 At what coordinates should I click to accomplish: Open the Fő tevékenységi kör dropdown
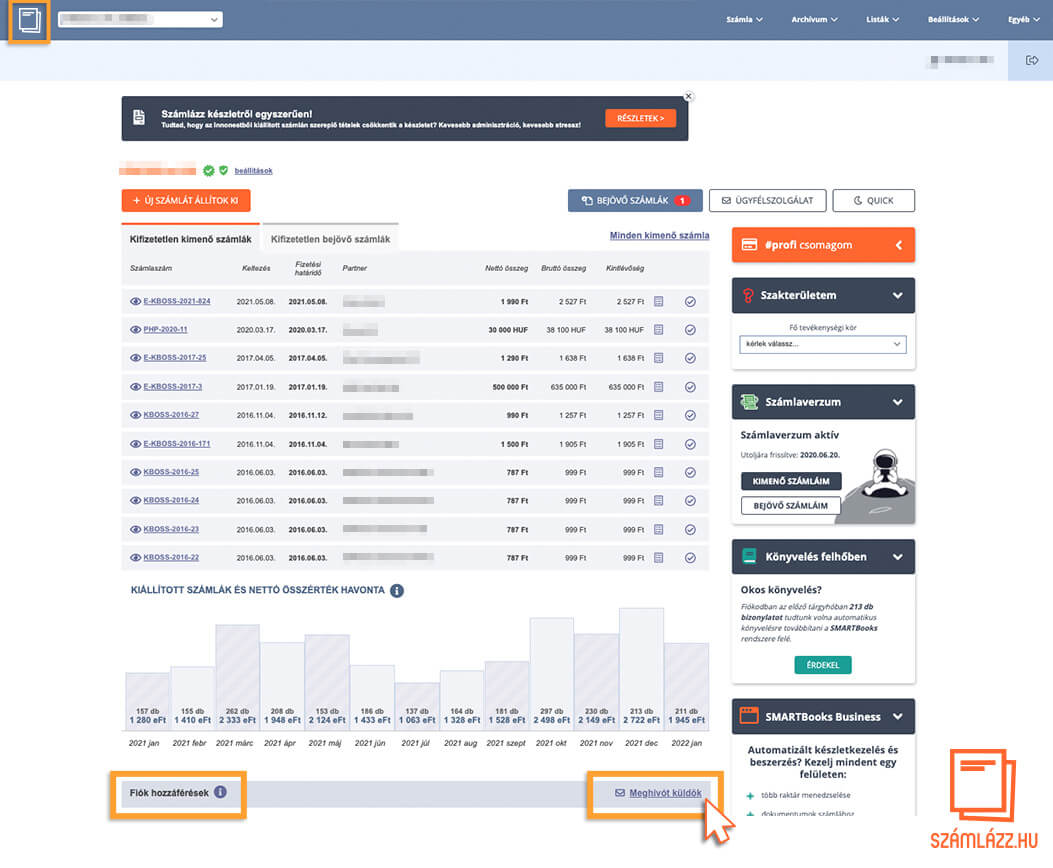click(x=822, y=344)
